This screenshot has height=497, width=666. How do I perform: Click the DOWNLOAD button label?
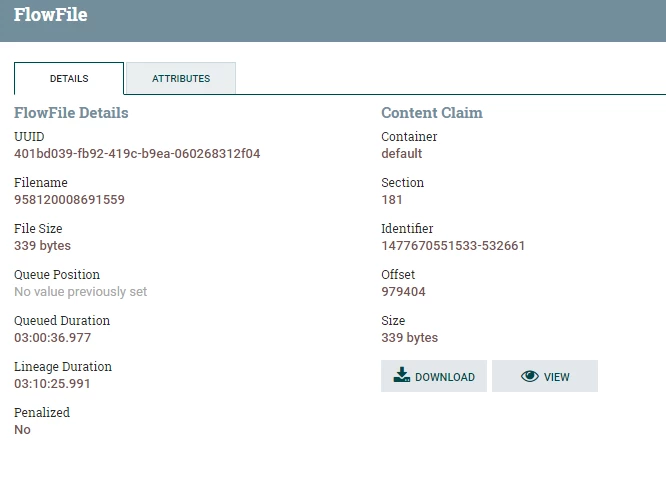coord(445,377)
